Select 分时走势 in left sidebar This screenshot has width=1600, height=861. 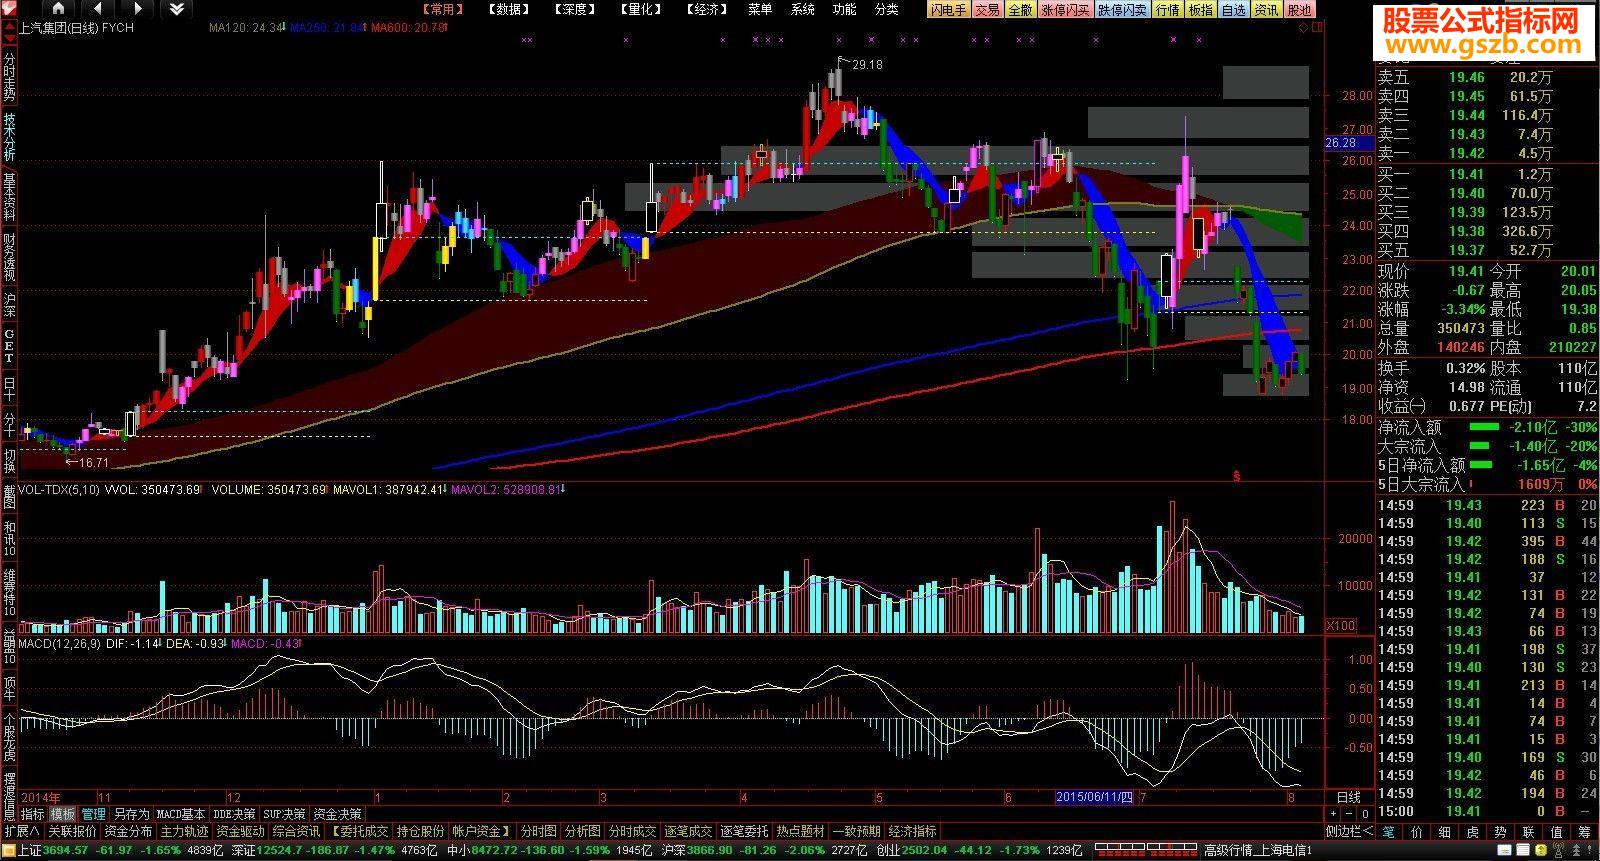click(9, 77)
